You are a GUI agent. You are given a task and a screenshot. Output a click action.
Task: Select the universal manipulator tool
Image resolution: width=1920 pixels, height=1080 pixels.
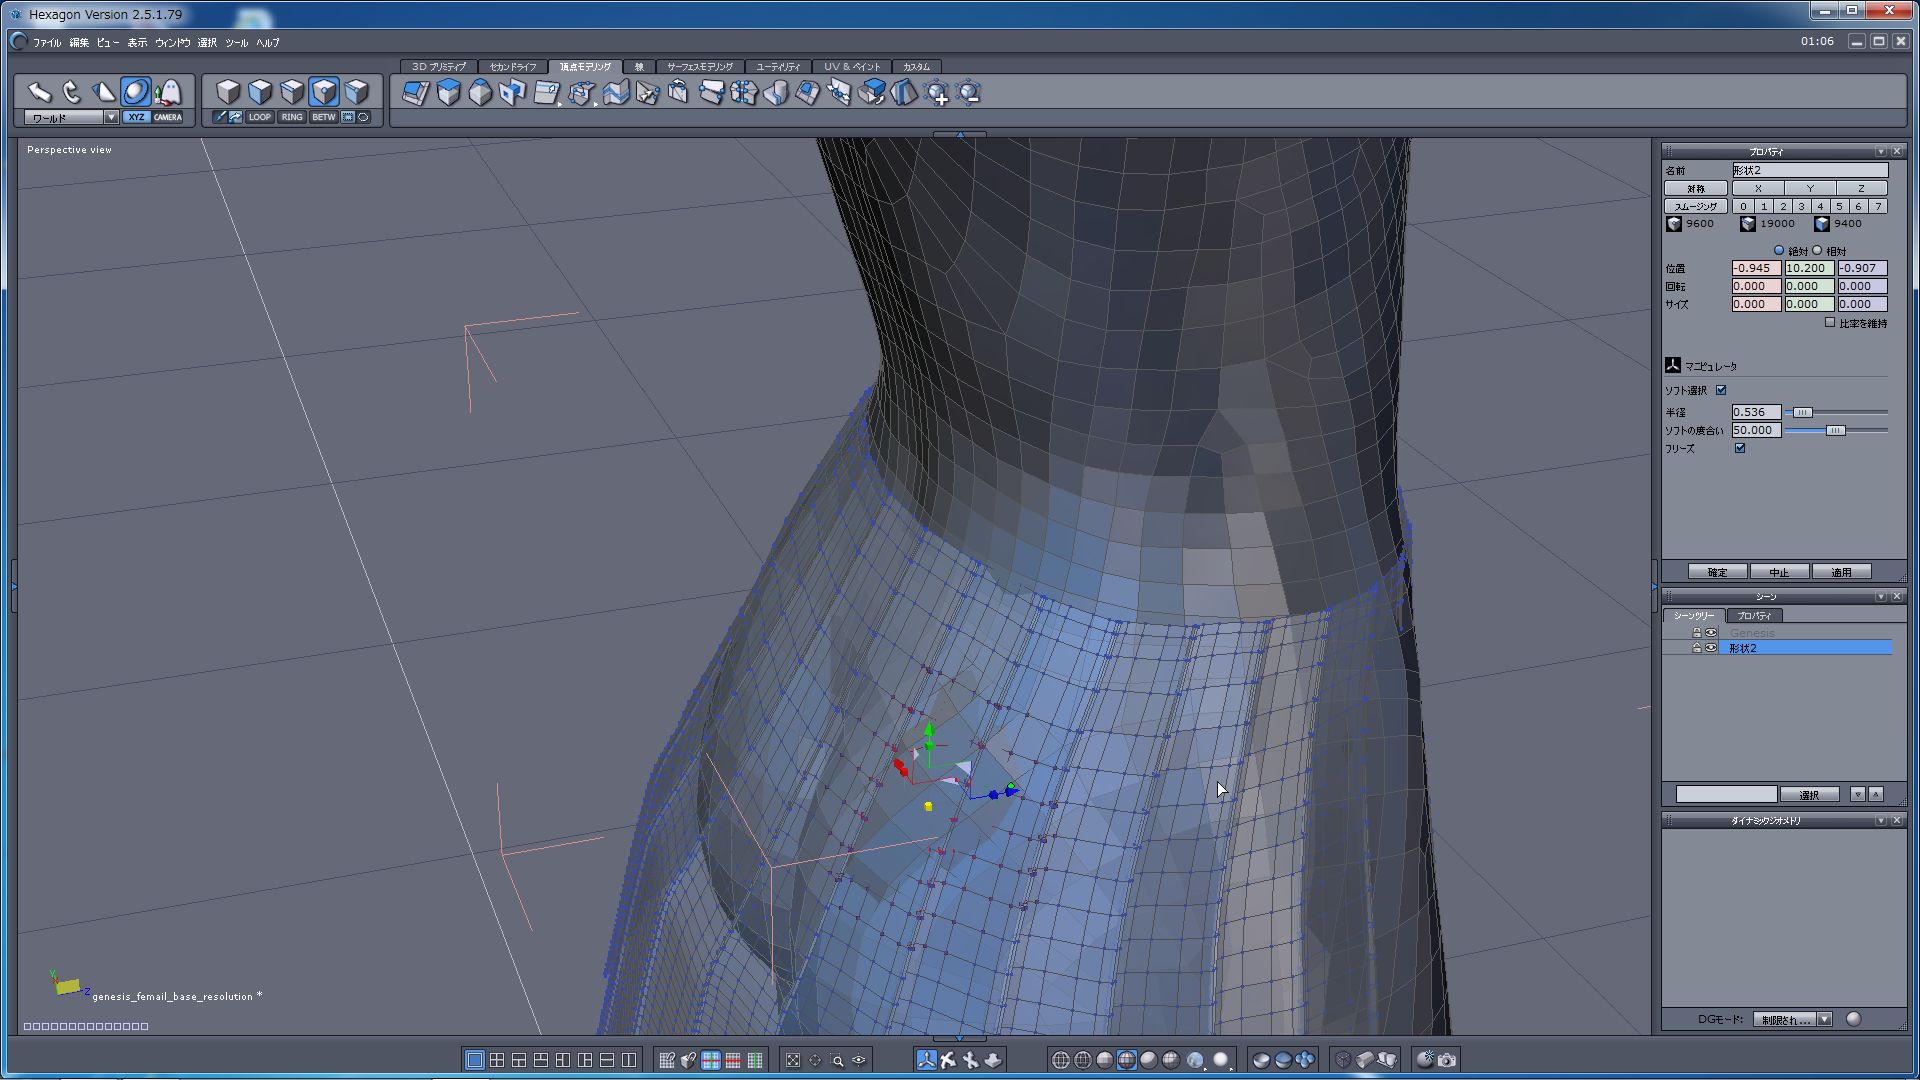136,92
